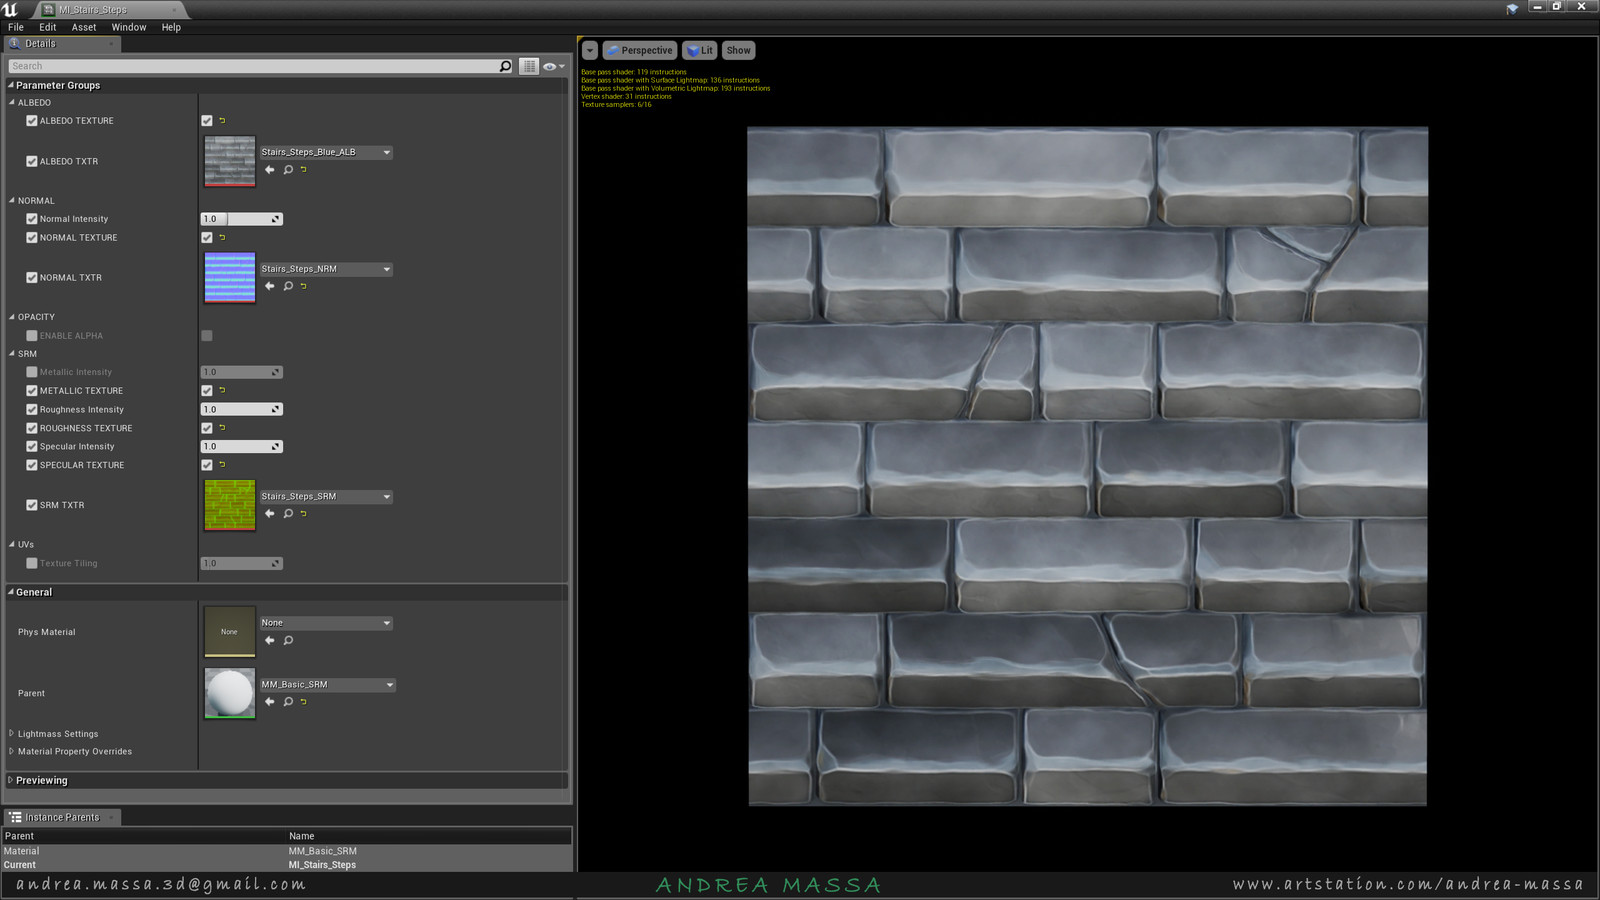Open Phys Material None dropdown
Screen dimensions: 1600x900
[326, 623]
